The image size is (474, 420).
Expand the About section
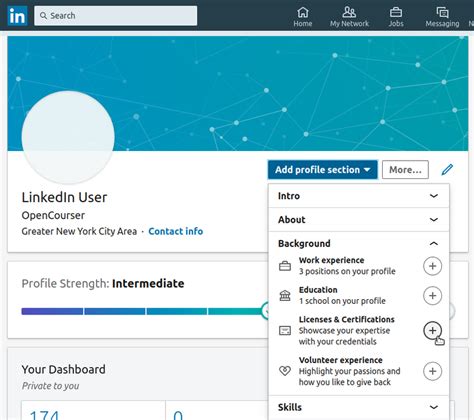point(359,219)
